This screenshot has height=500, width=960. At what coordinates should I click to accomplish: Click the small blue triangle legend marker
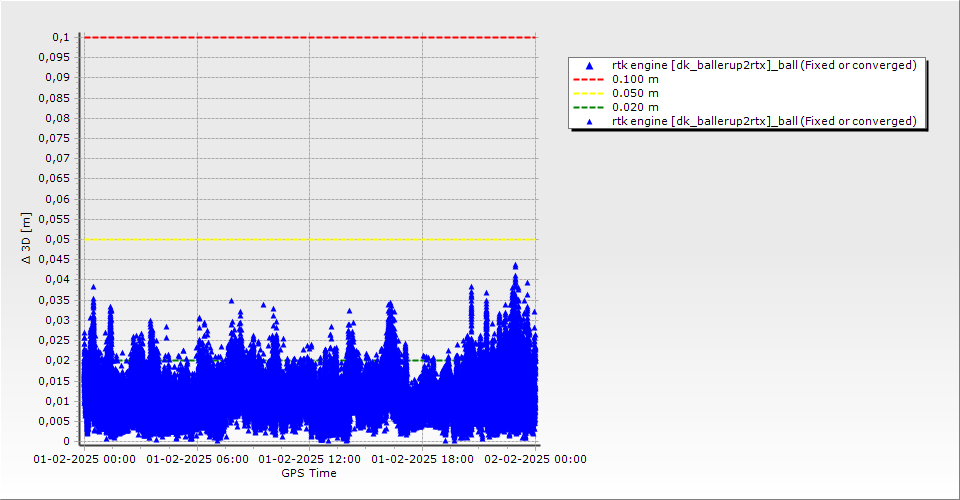589,121
